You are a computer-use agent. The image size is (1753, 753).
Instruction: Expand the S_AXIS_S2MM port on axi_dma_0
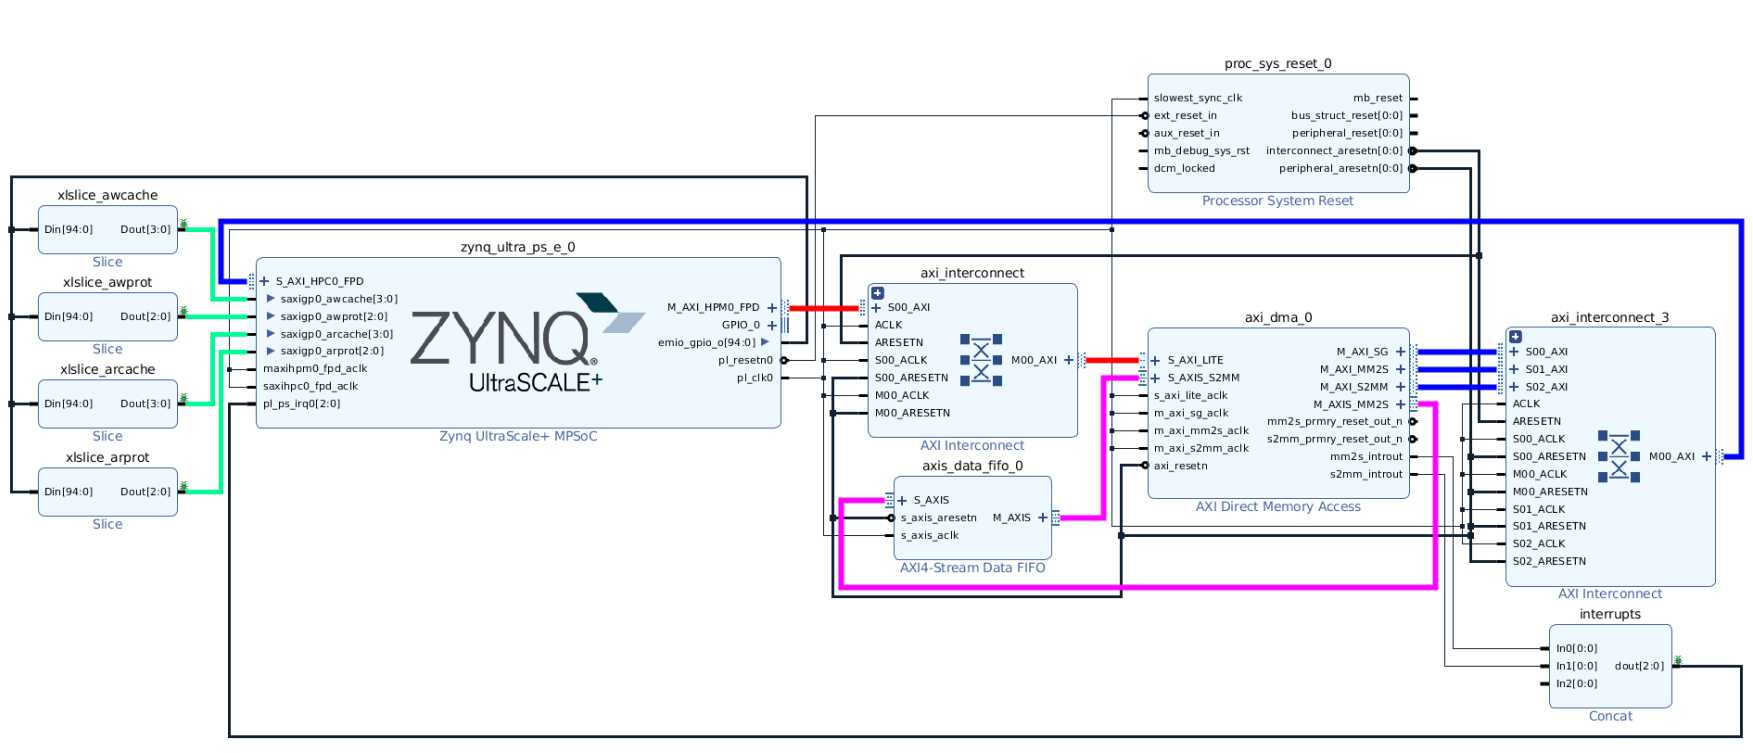click(1156, 378)
